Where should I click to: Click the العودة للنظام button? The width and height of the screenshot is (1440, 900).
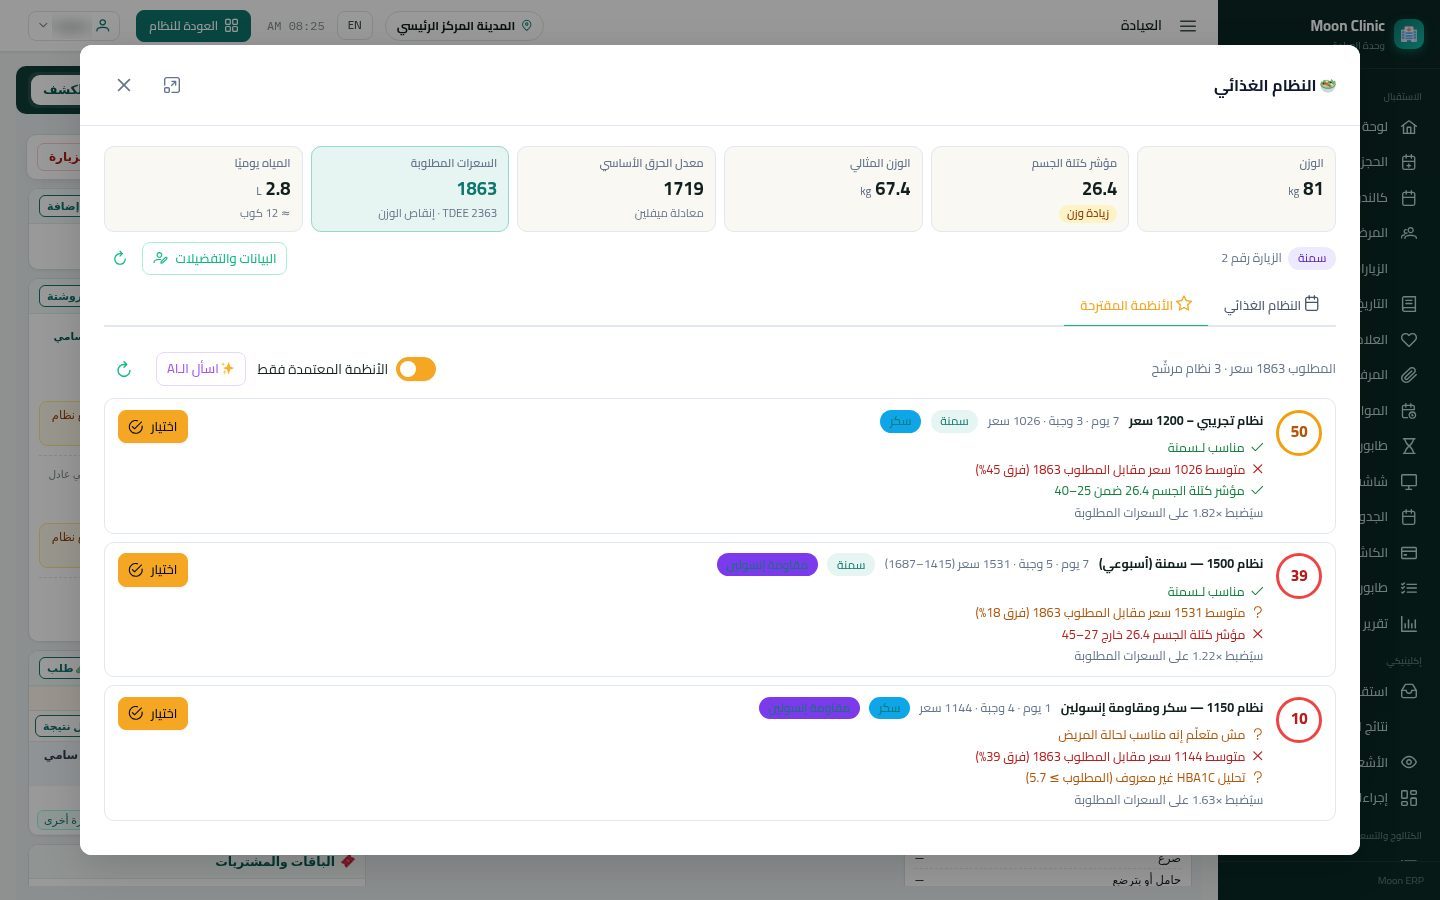(193, 25)
